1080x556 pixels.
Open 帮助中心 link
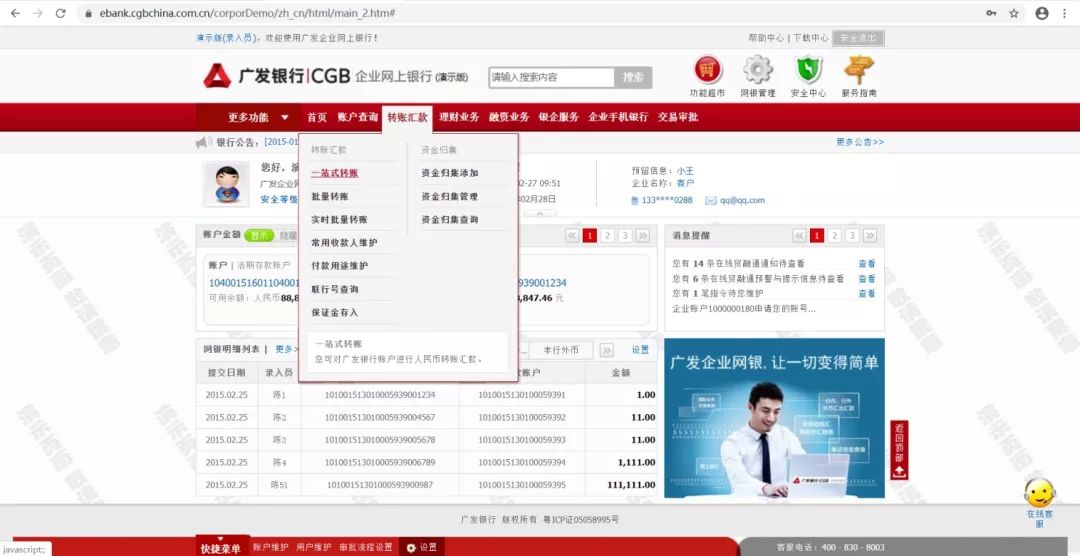[766, 39]
